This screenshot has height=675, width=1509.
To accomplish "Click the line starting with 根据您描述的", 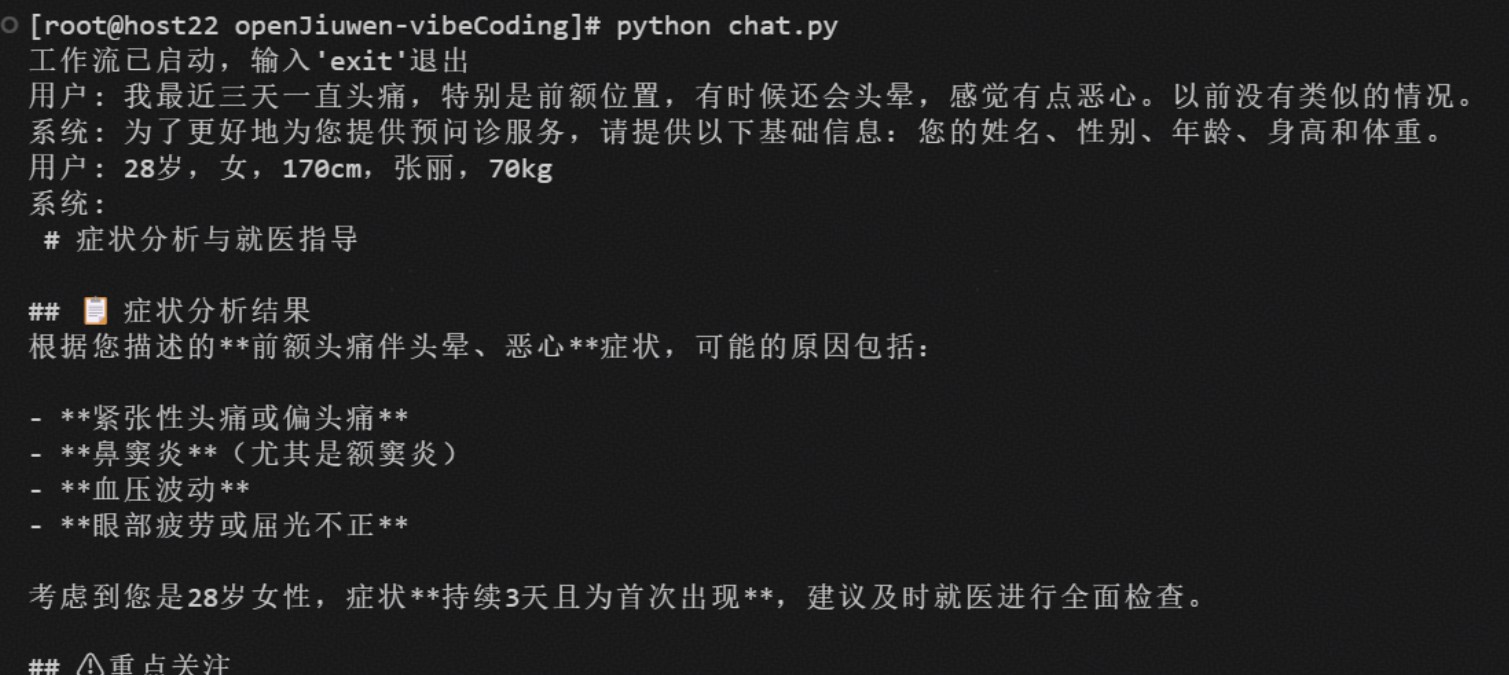I will (x=480, y=348).
